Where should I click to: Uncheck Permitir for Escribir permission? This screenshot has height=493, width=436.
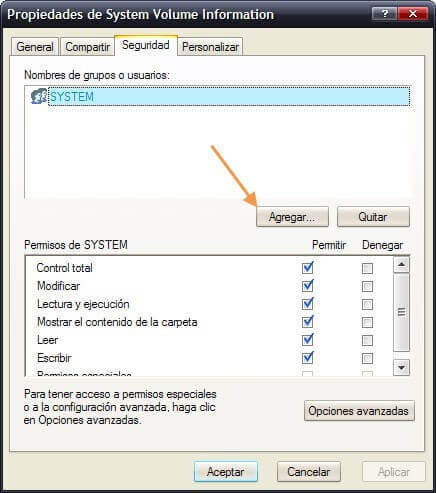(x=307, y=358)
